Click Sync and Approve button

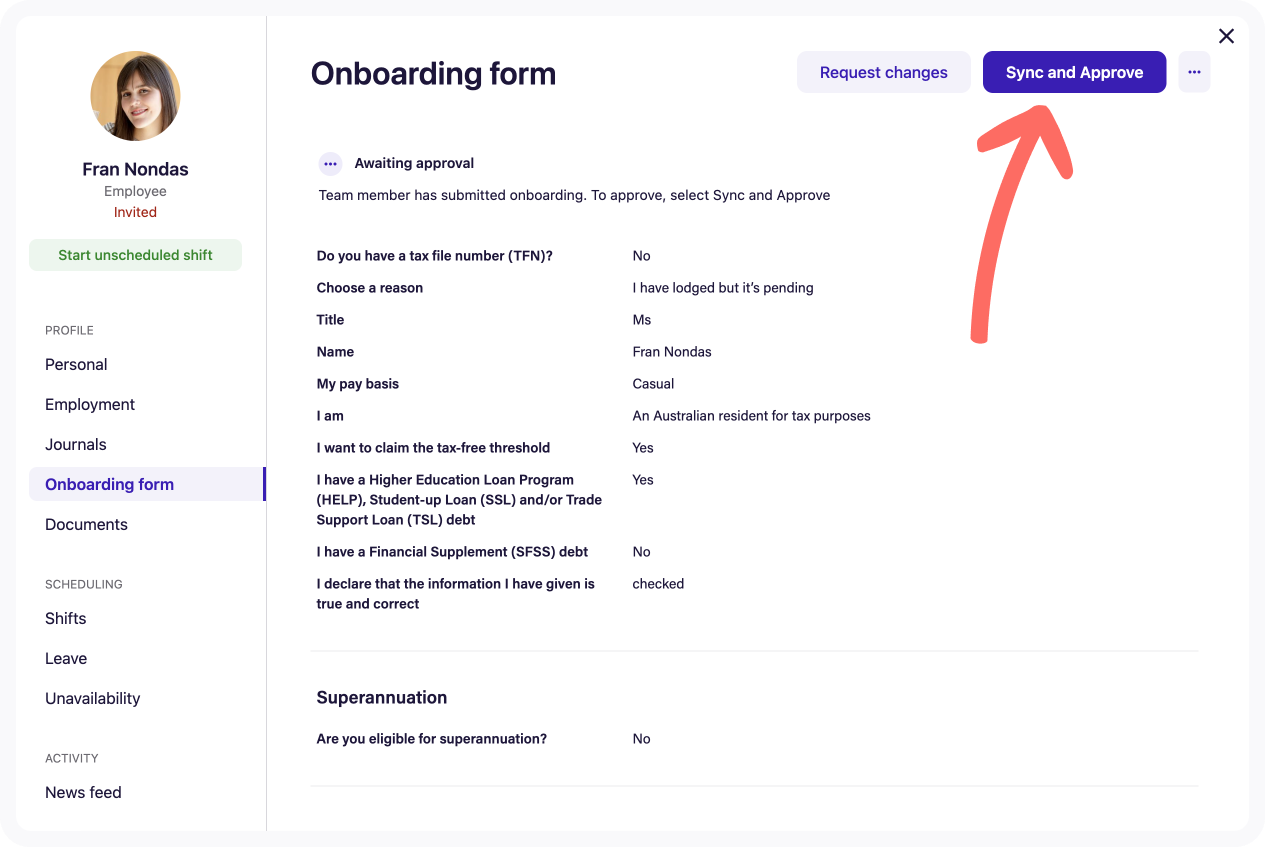[x=1074, y=72]
